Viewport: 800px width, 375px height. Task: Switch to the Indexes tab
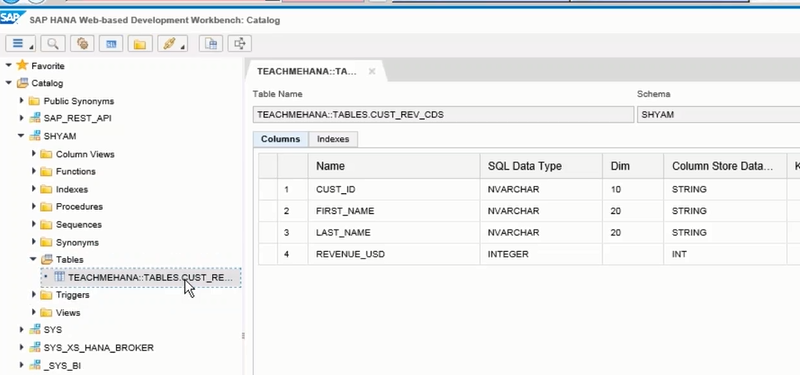(x=333, y=139)
